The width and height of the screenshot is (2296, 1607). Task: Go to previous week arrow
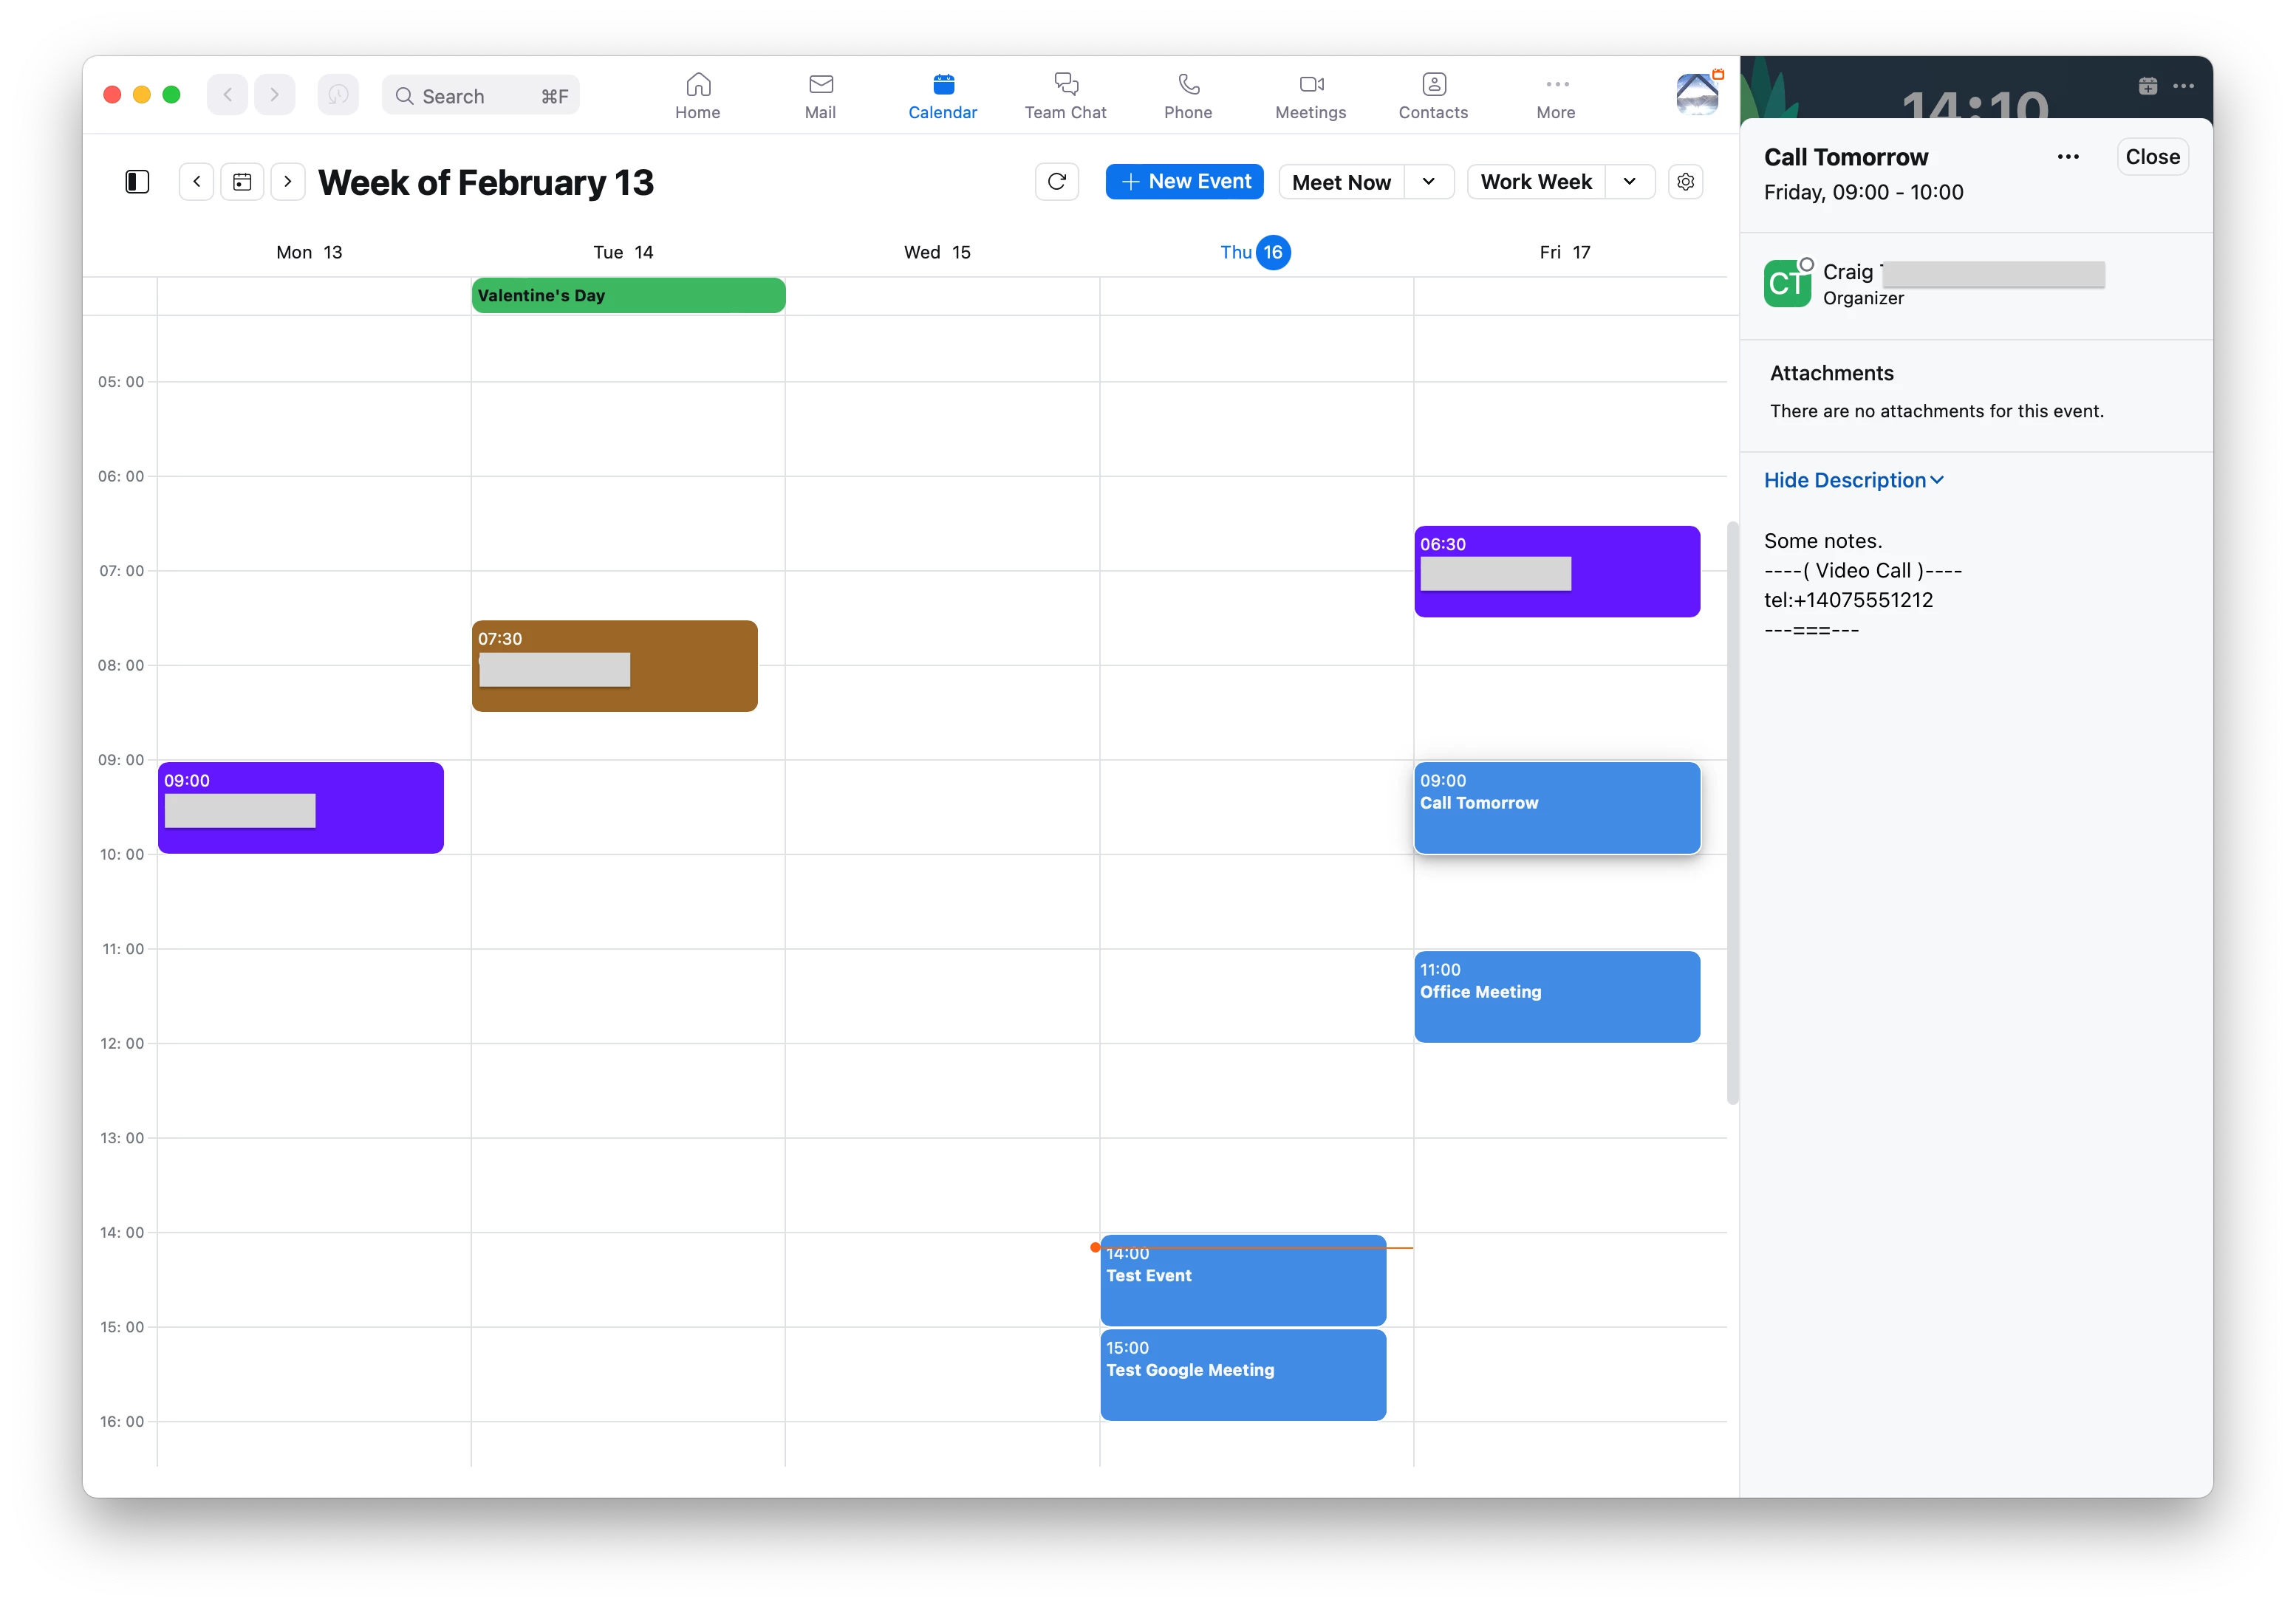click(197, 182)
